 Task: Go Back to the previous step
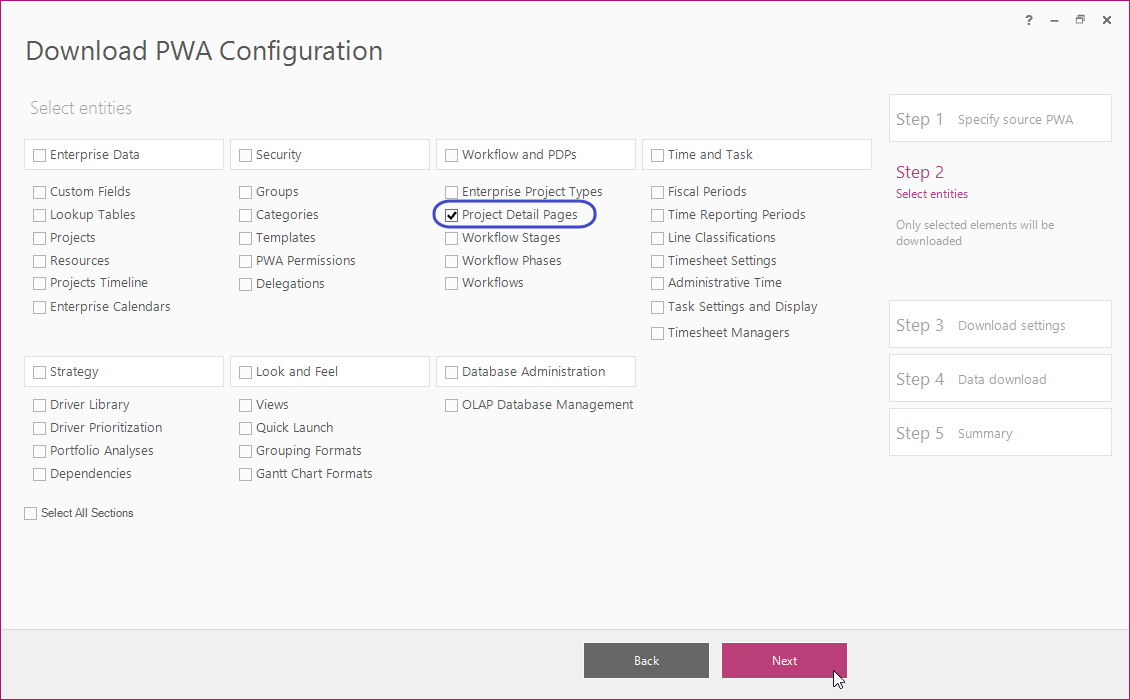pos(646,660)
